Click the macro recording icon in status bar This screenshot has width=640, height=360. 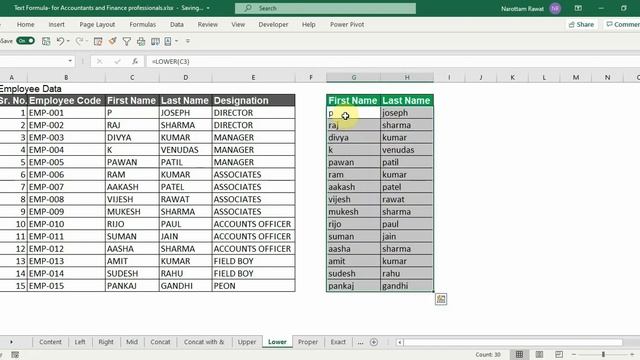pos(15,355)
